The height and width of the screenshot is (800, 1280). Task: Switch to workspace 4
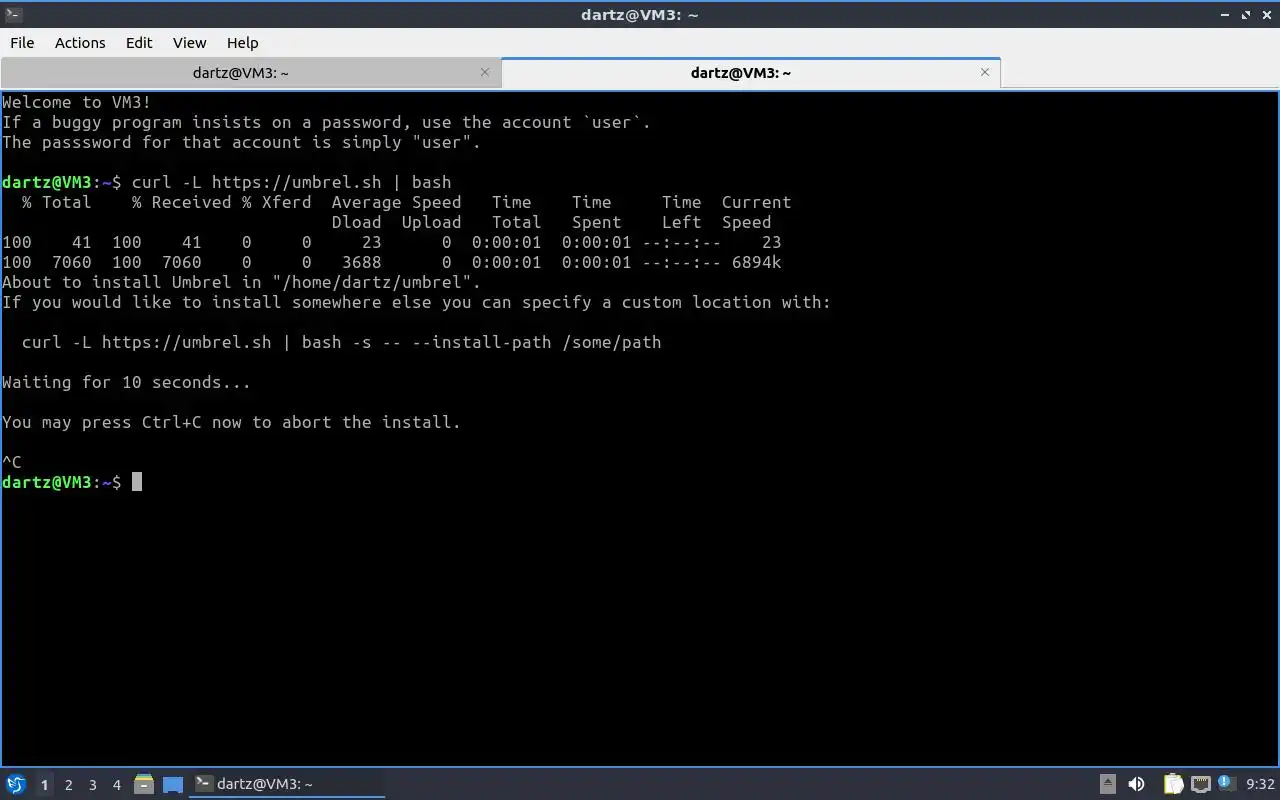[x=116, y=785]
